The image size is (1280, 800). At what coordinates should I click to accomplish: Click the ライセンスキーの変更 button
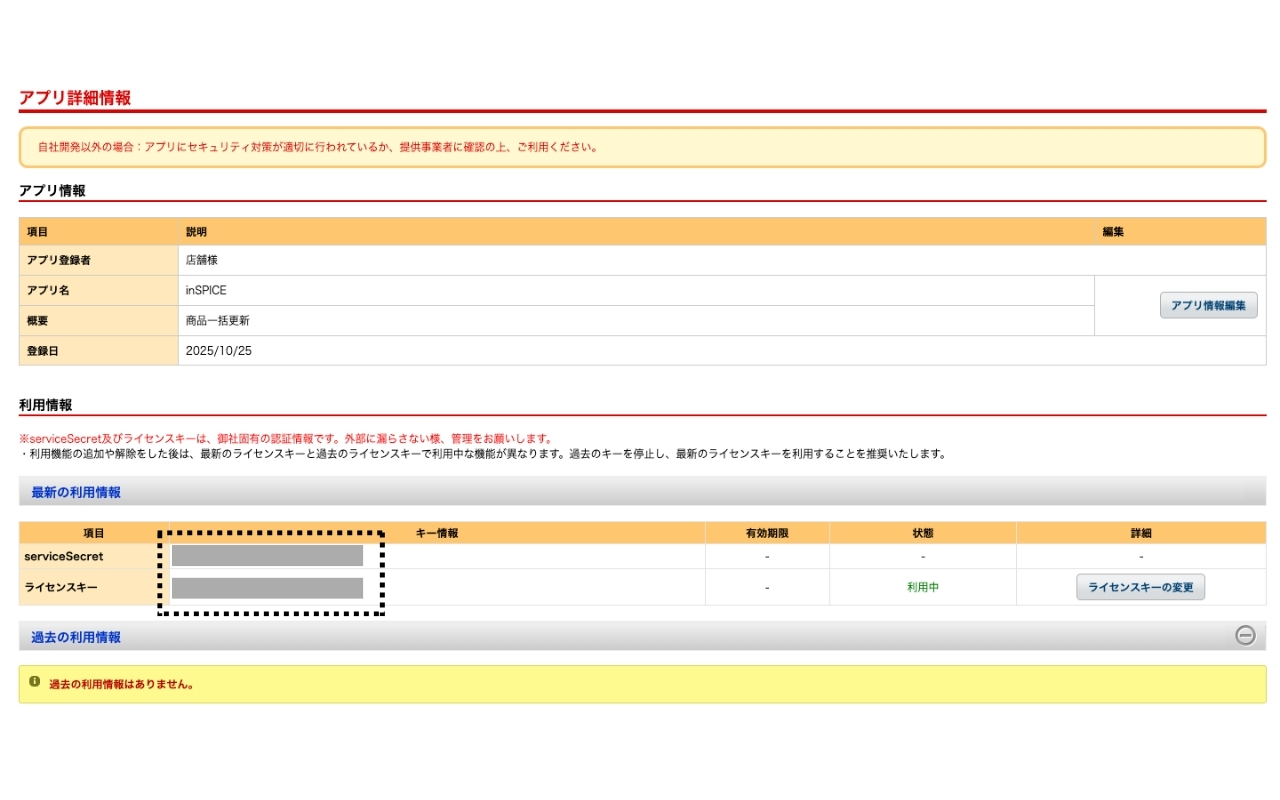(1141, 587)
